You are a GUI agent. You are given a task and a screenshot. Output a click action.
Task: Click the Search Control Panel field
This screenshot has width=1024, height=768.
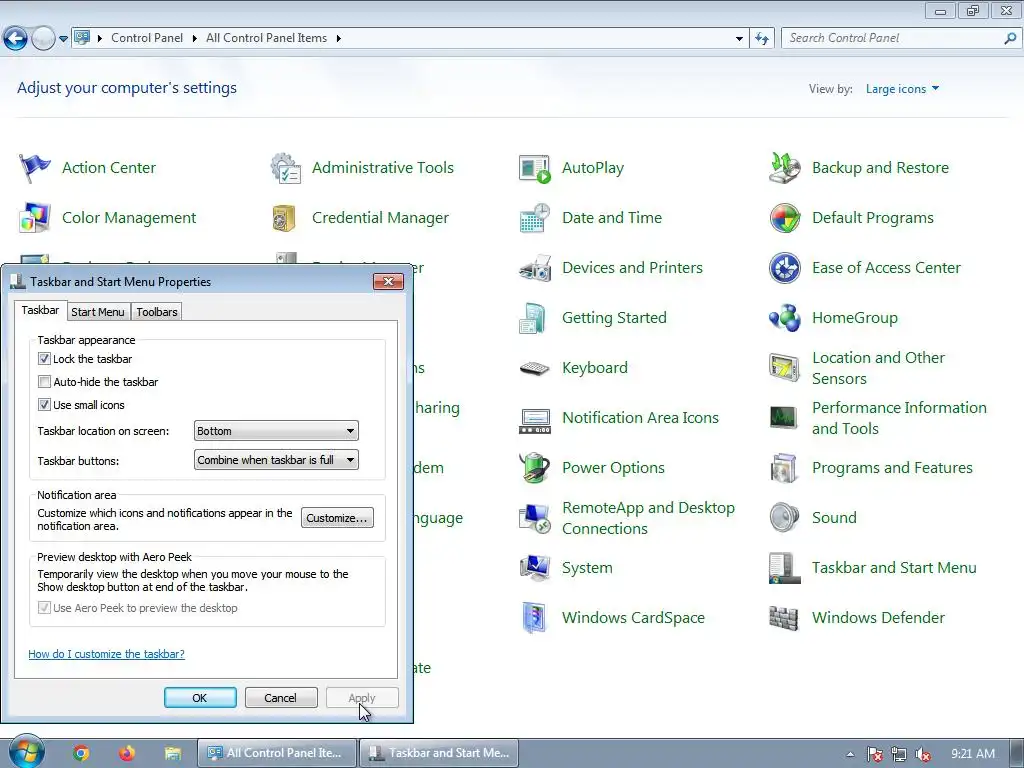tap(900, 39)
